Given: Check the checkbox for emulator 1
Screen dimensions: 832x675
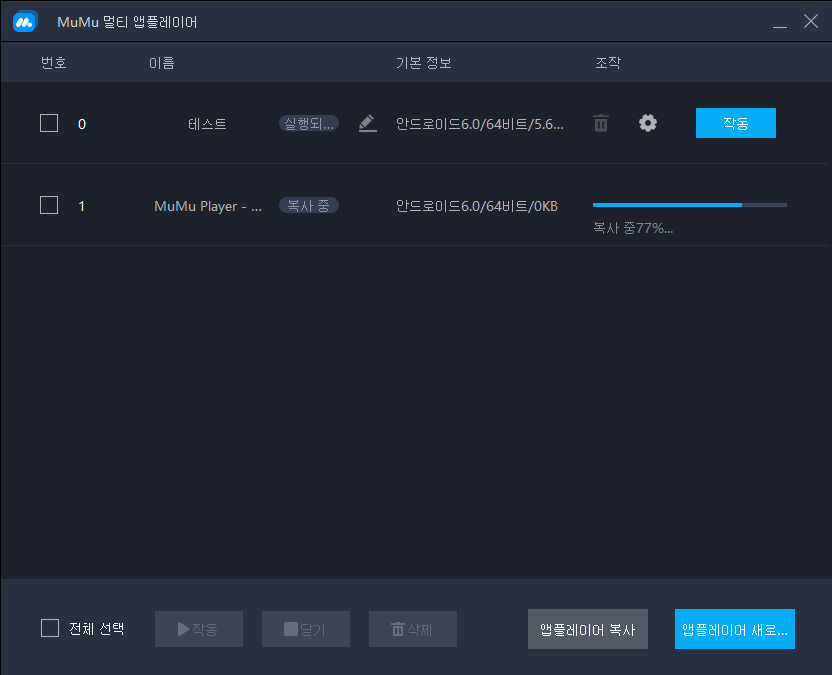Looking at the screenshot, I should tap(49, 205).
